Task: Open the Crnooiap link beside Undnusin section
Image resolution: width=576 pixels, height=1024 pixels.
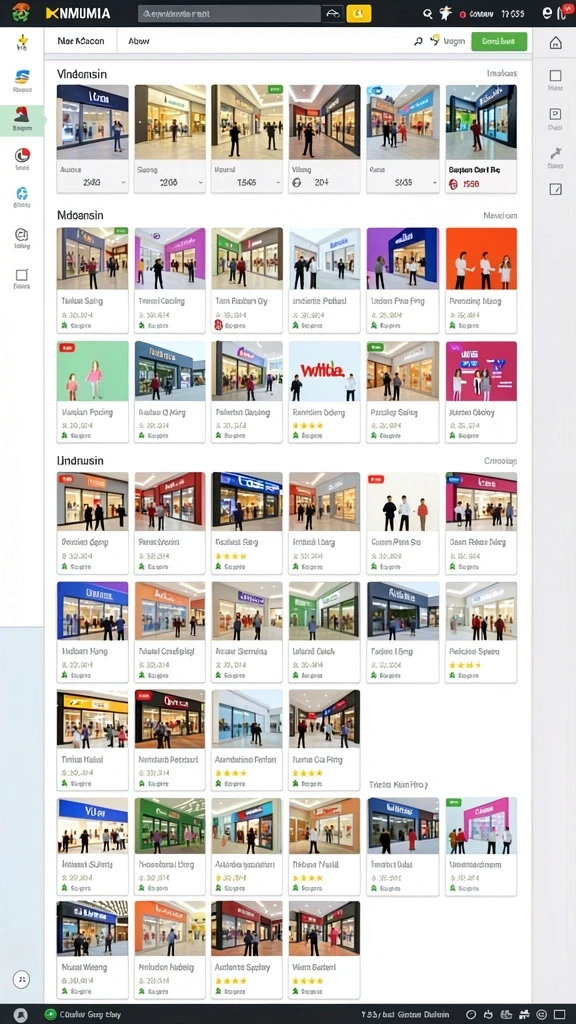Action: (500, 460)
